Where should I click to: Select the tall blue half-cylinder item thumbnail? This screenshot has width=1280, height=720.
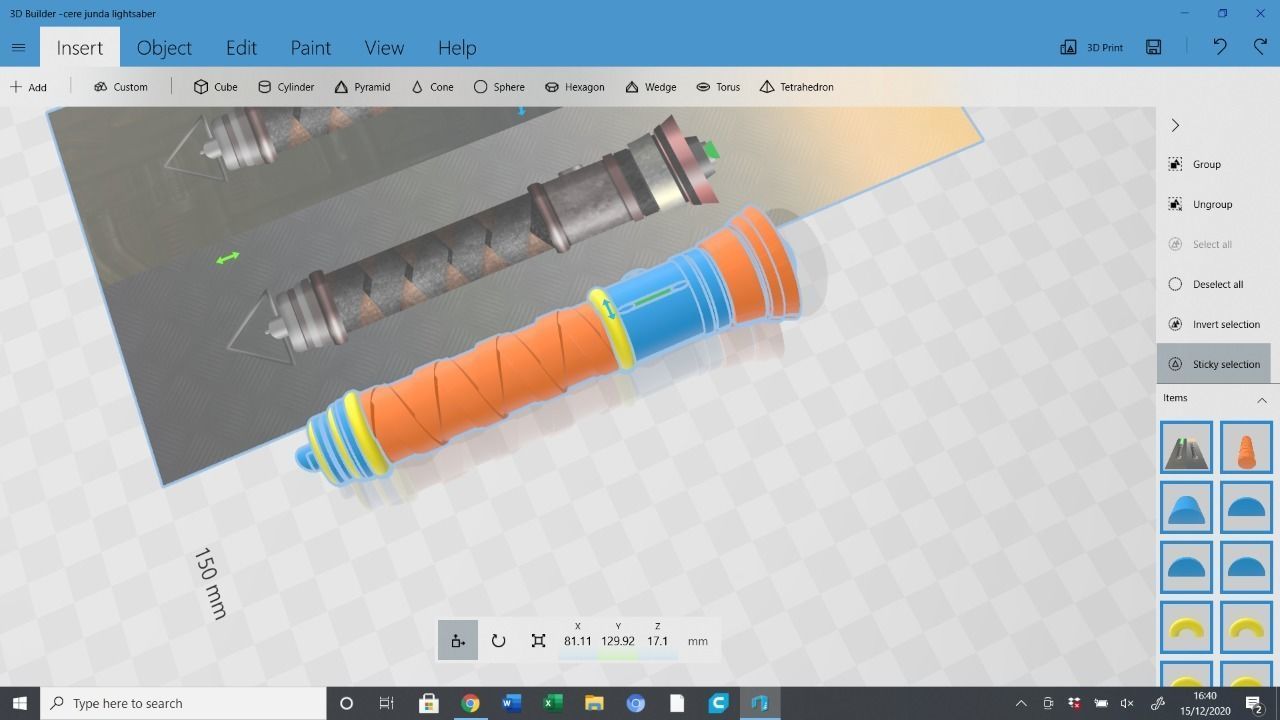click(1186, 507)
